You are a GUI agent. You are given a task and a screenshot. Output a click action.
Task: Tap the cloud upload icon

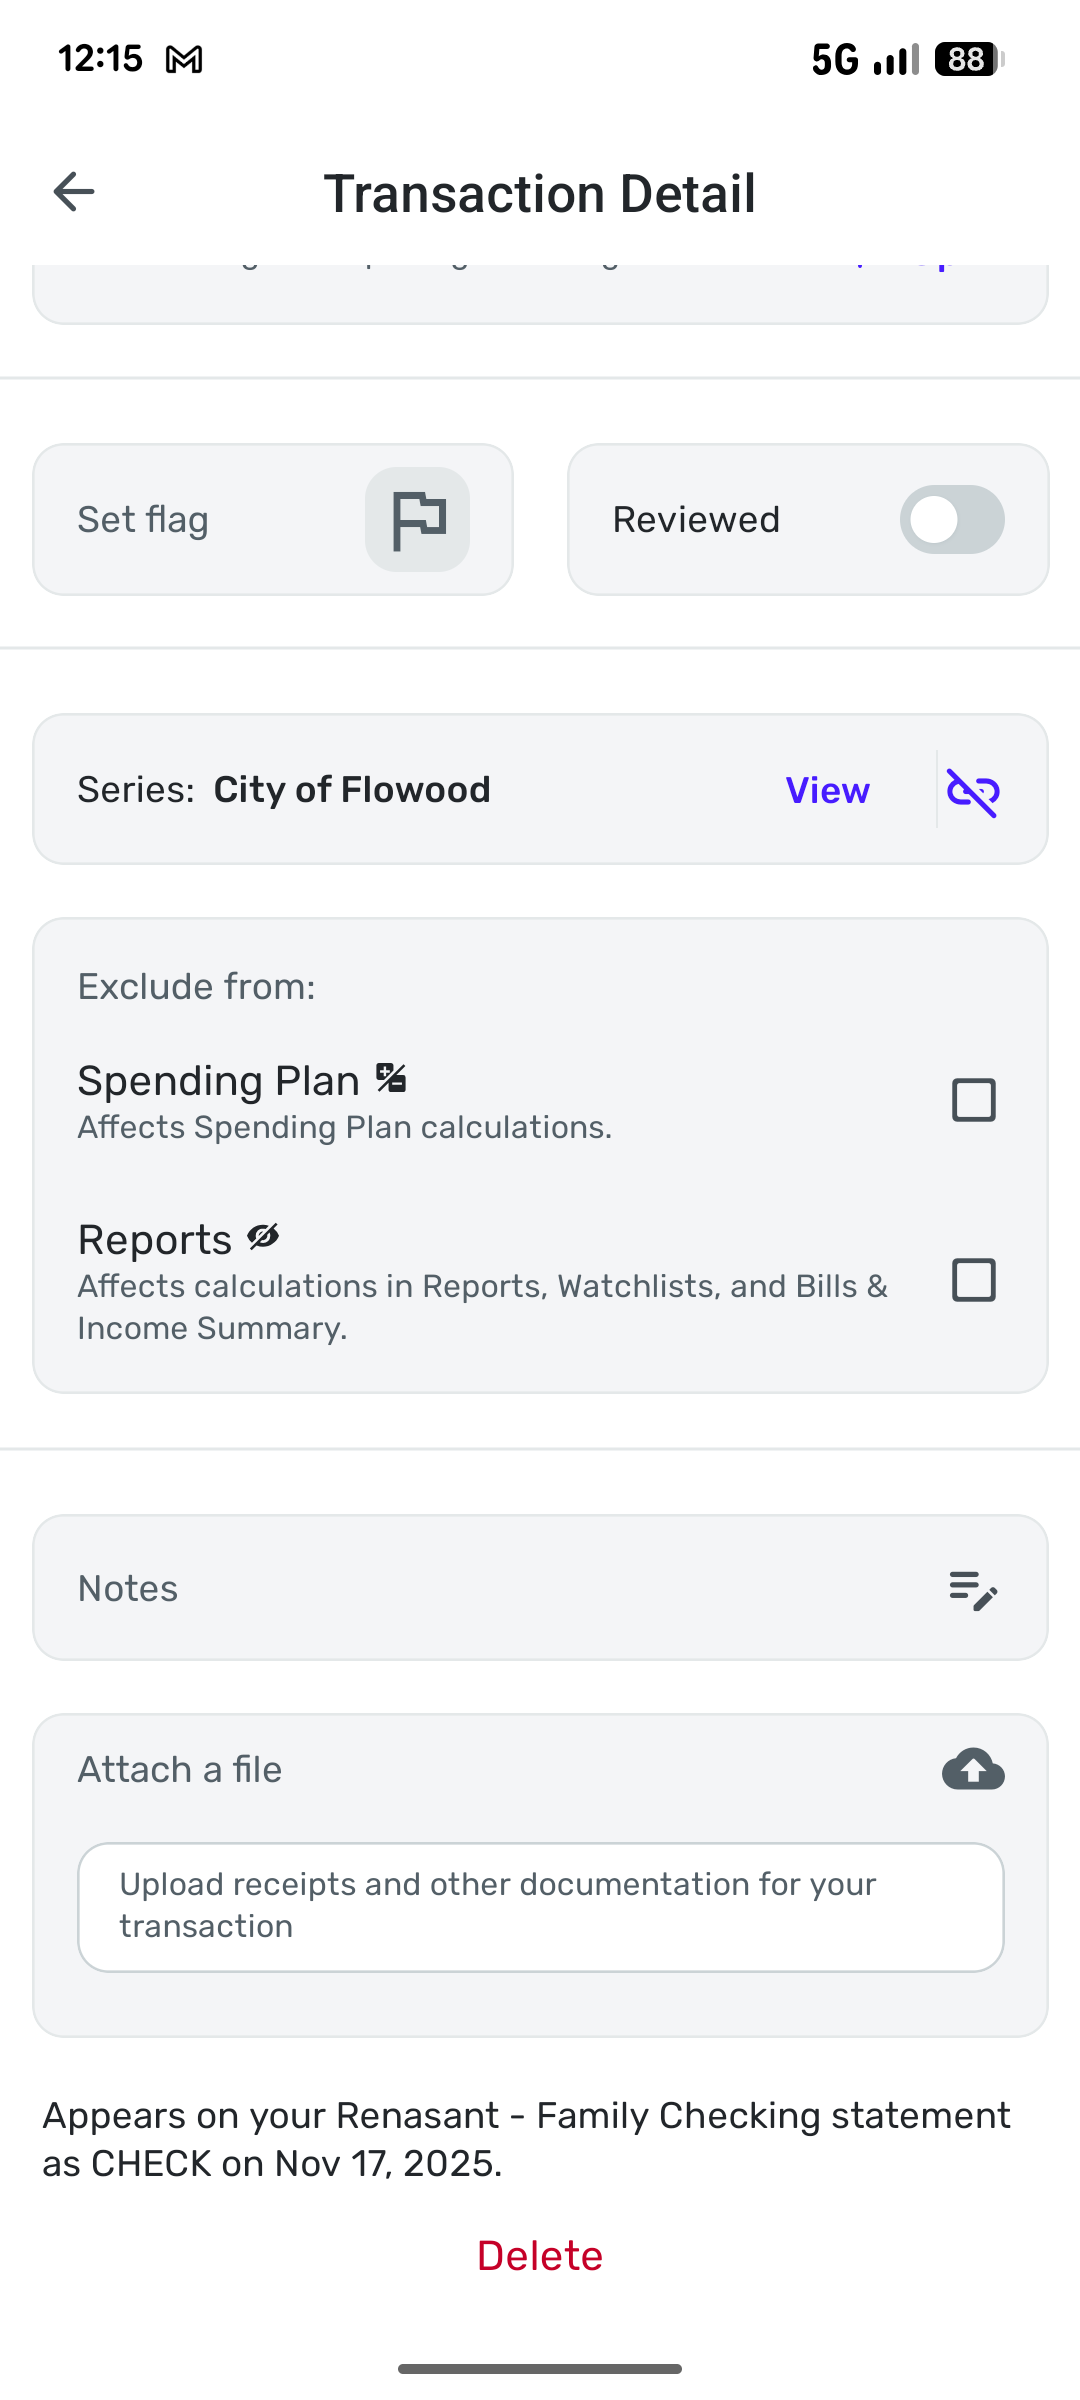click(973, 1769)
